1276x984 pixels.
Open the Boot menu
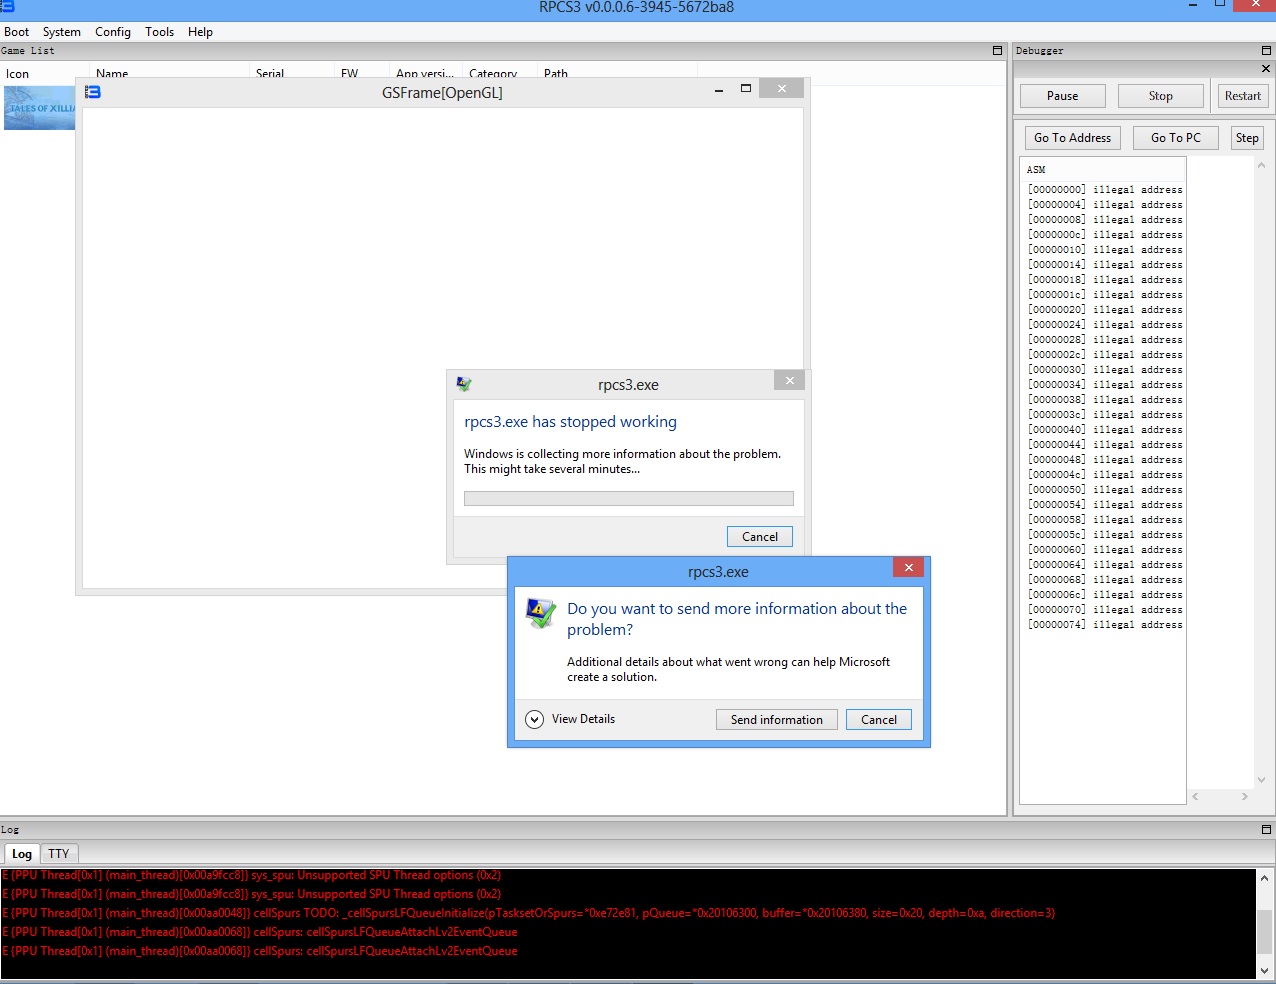[17, 32]
